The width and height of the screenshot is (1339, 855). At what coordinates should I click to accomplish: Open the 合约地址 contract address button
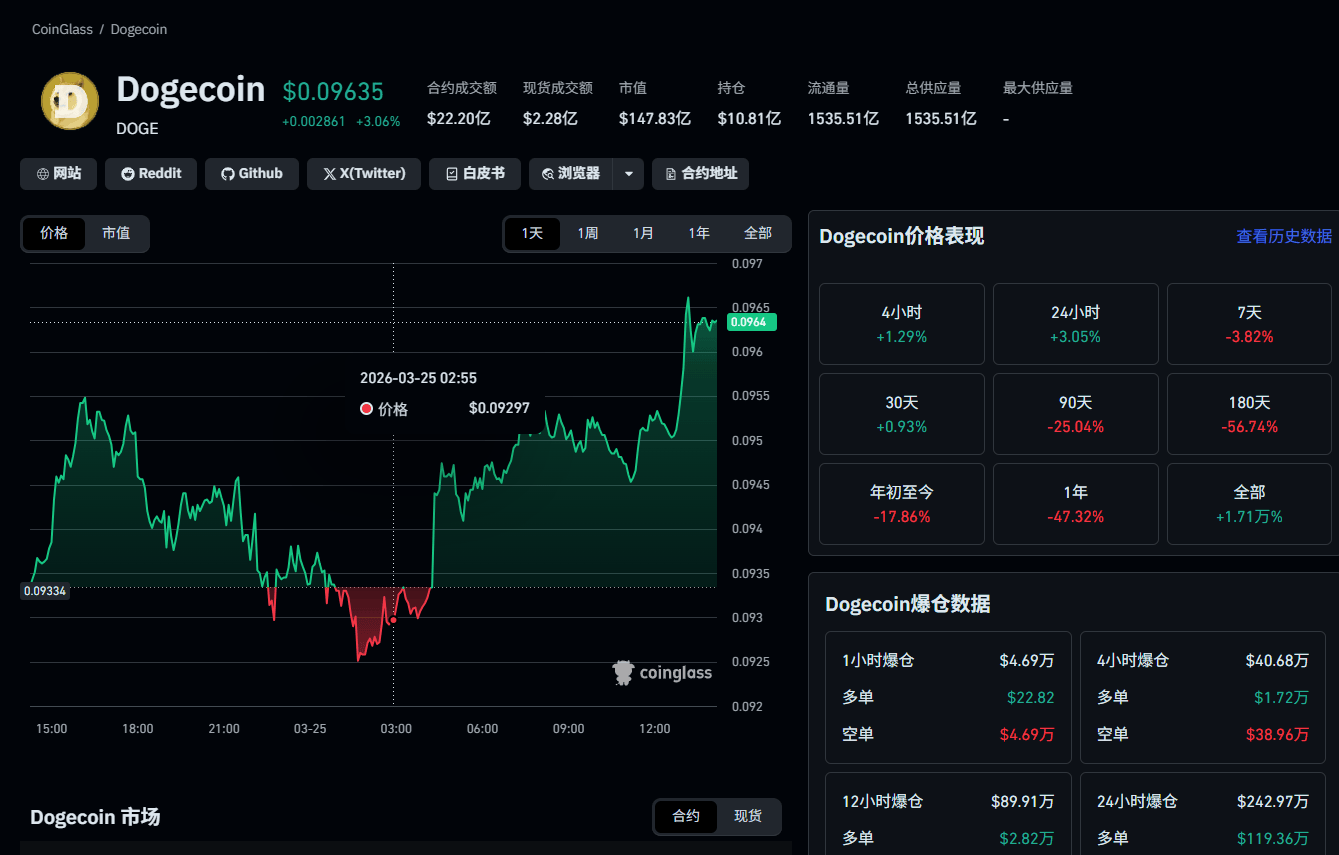pos(700,174)
